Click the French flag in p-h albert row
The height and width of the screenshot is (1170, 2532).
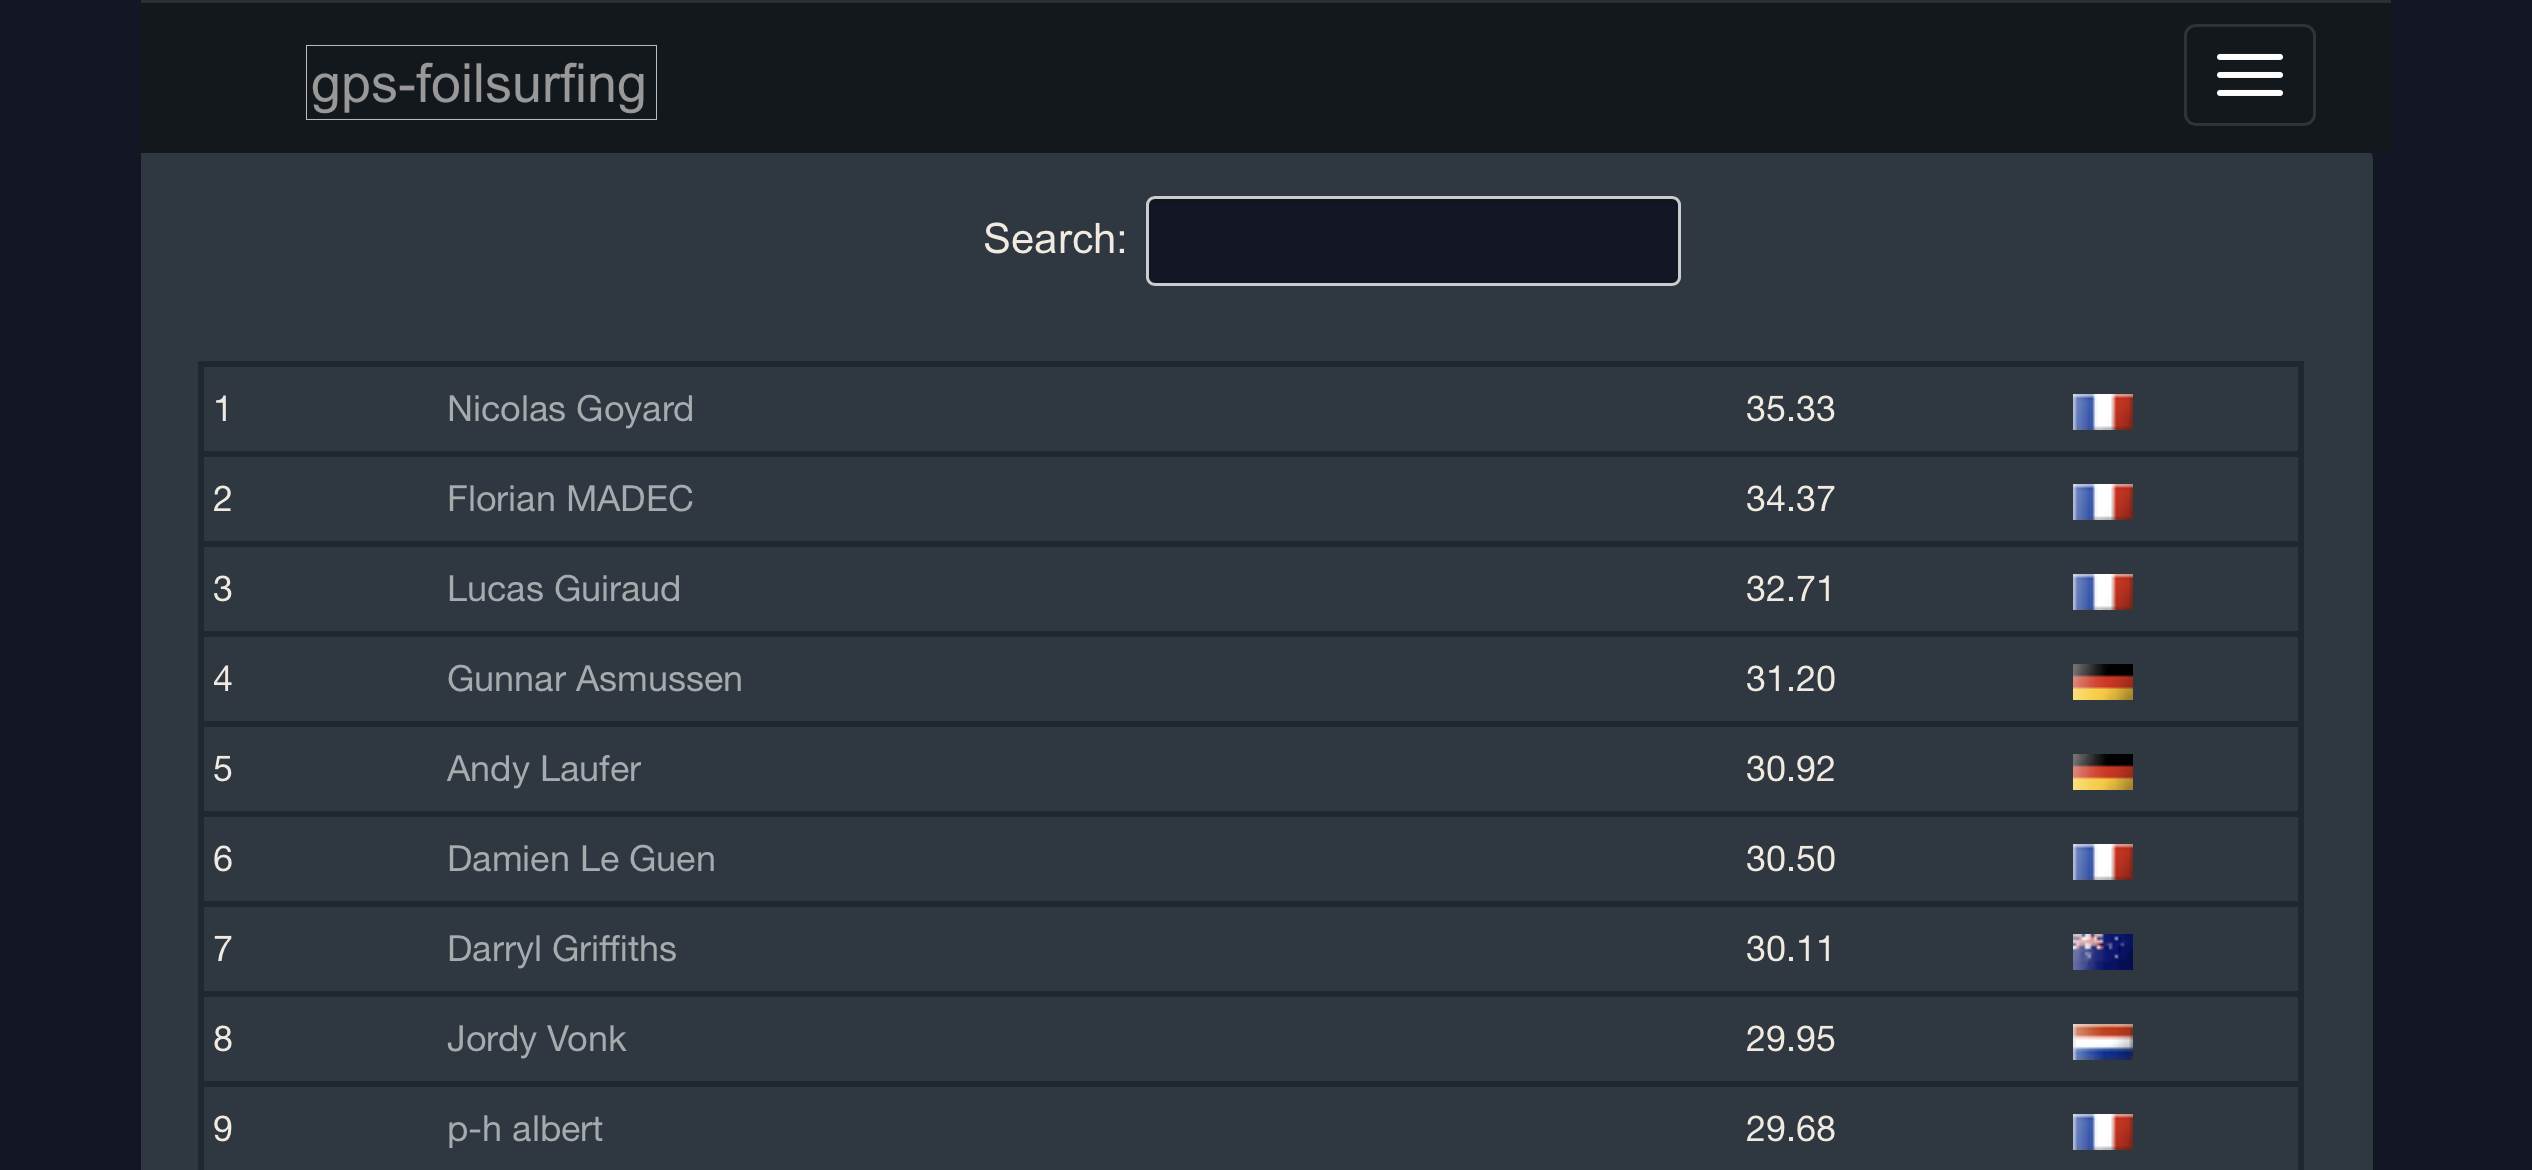(x=2102, y=1131)
